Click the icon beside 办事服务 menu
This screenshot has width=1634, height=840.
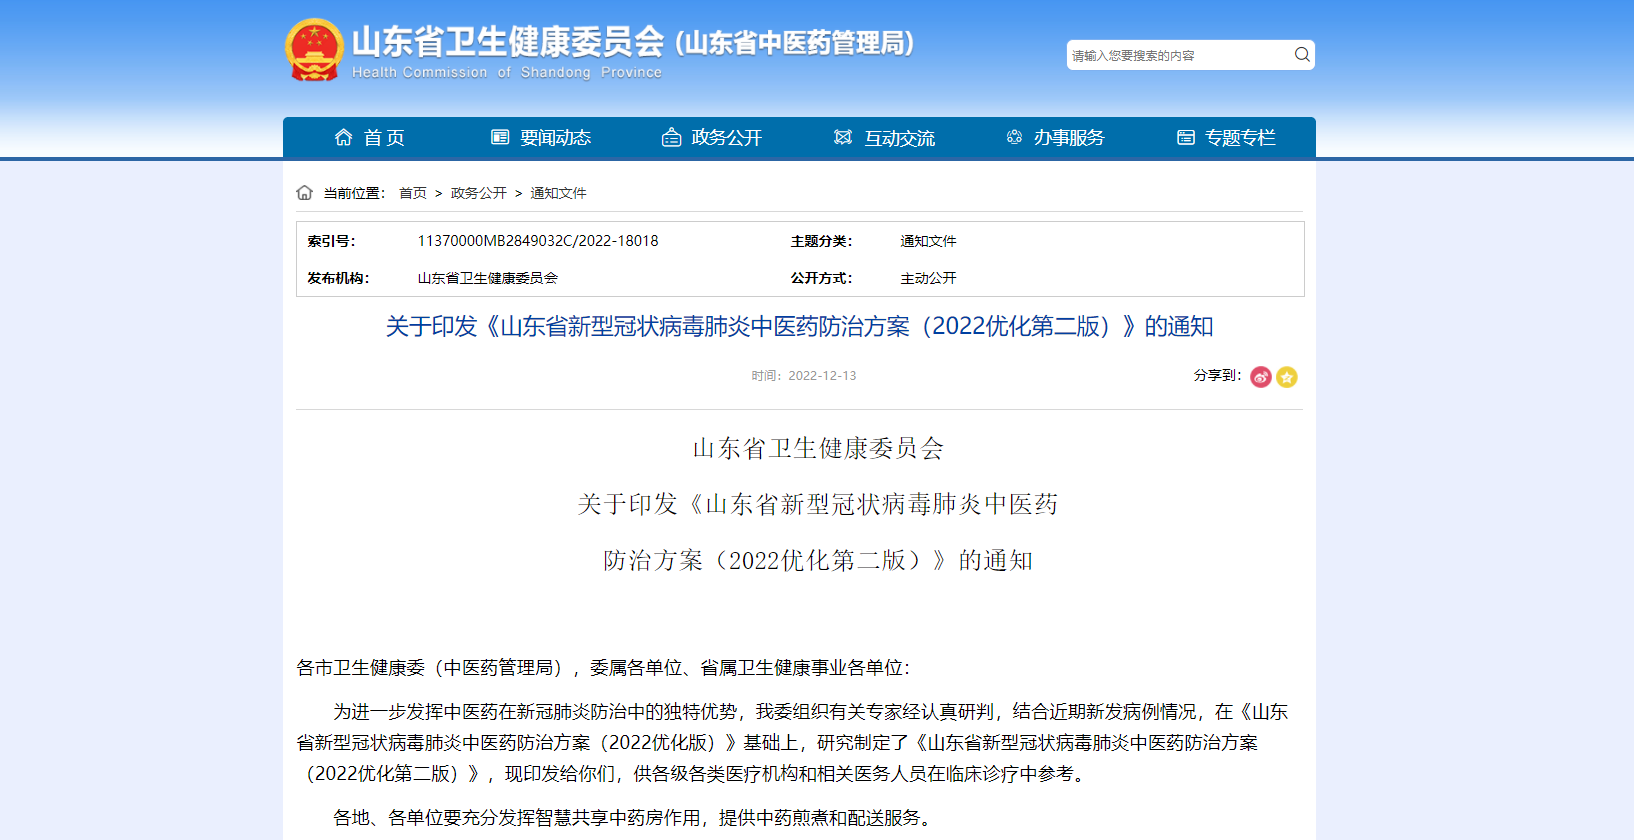pos(1014,137)
